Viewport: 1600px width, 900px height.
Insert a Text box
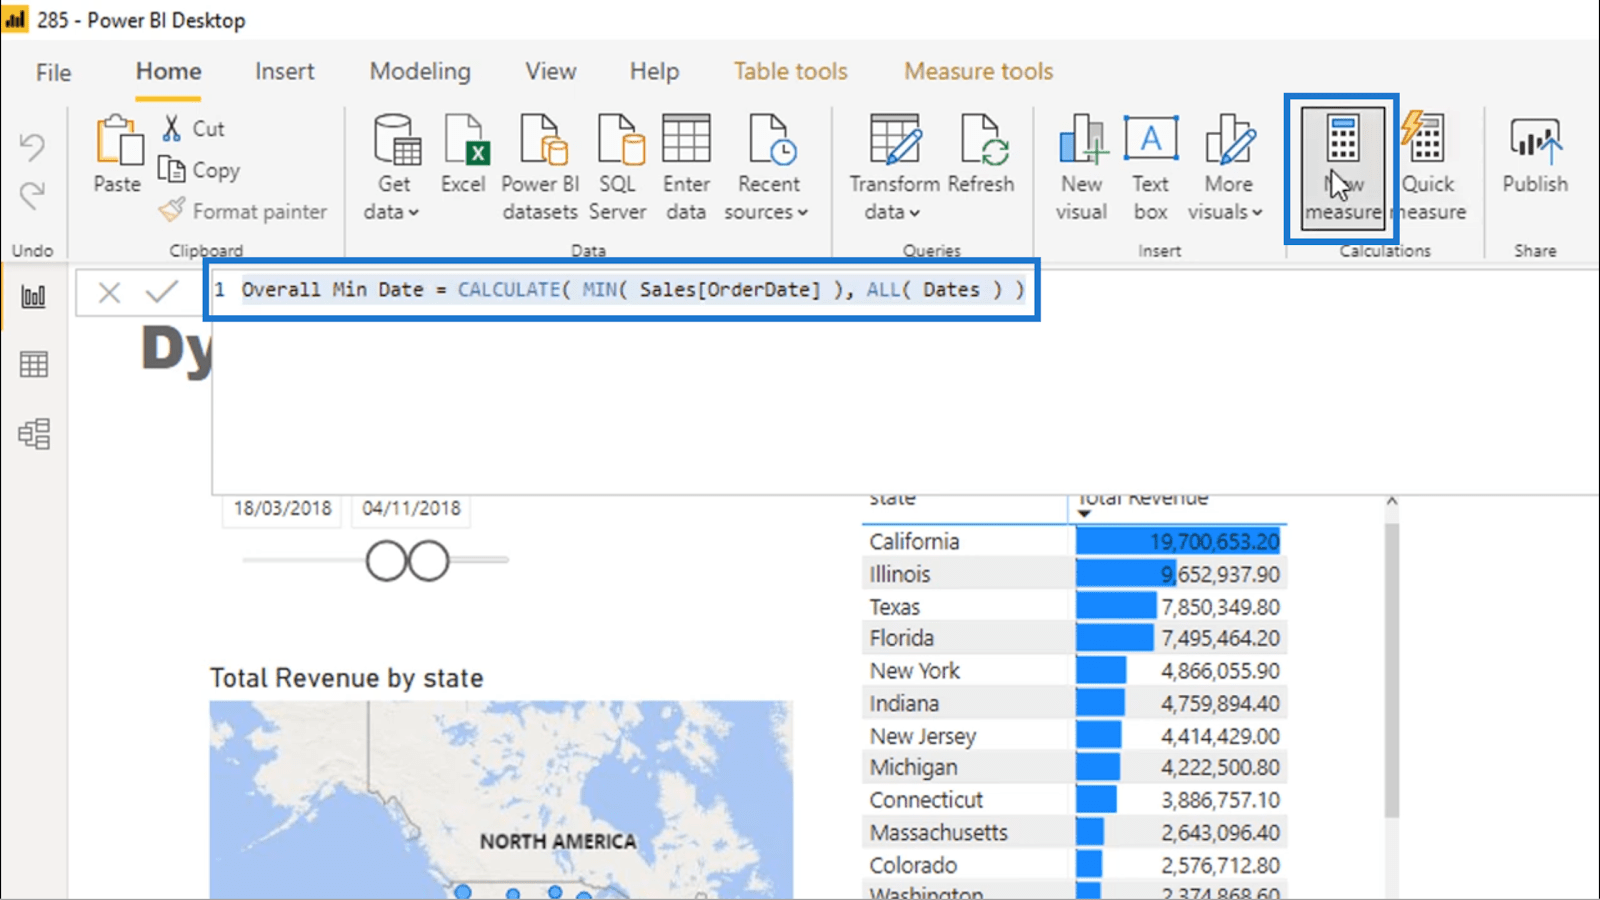[1150, 167]
